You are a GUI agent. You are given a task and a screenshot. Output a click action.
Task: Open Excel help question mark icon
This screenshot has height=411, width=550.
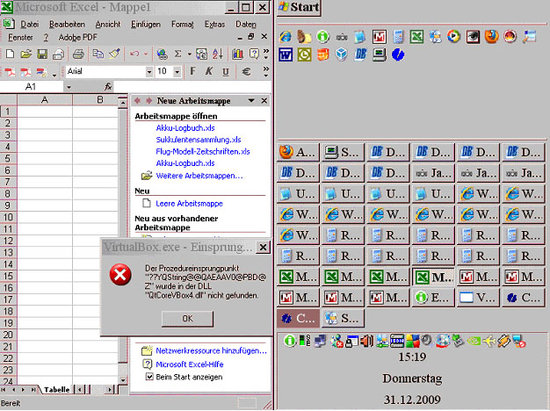pyautogui.click(x=254, y=54)
